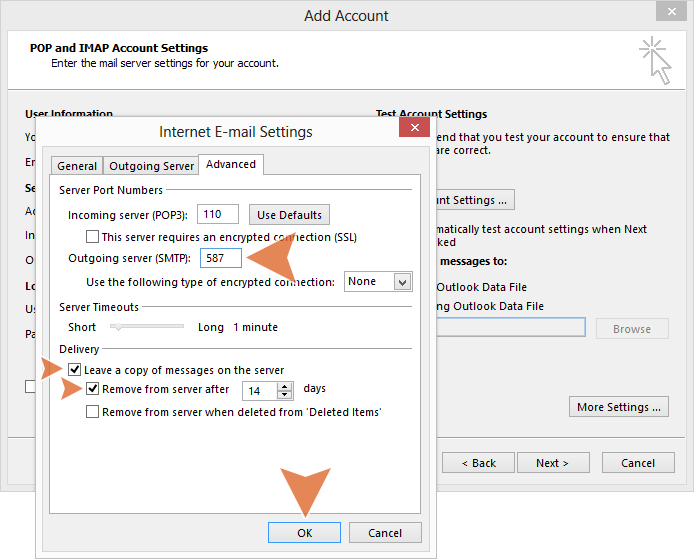Click Cancel in Internet E-mail Settings dialog

pos(385,532)
